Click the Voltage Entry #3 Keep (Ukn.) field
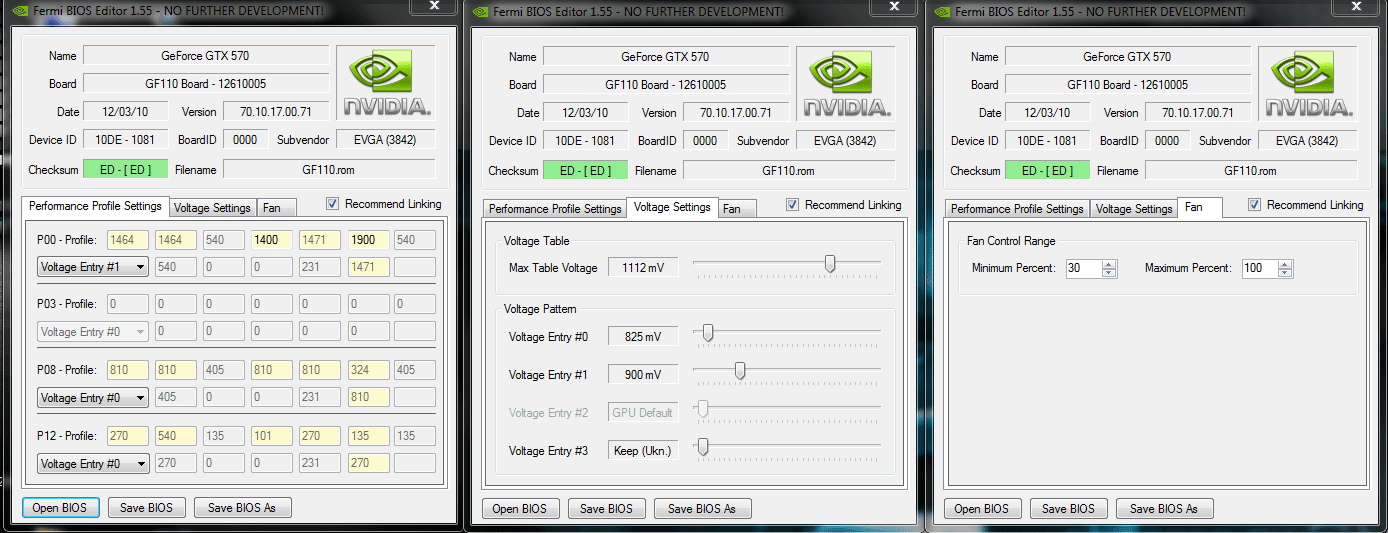The image size is (1388, 533). pos(642,451)
